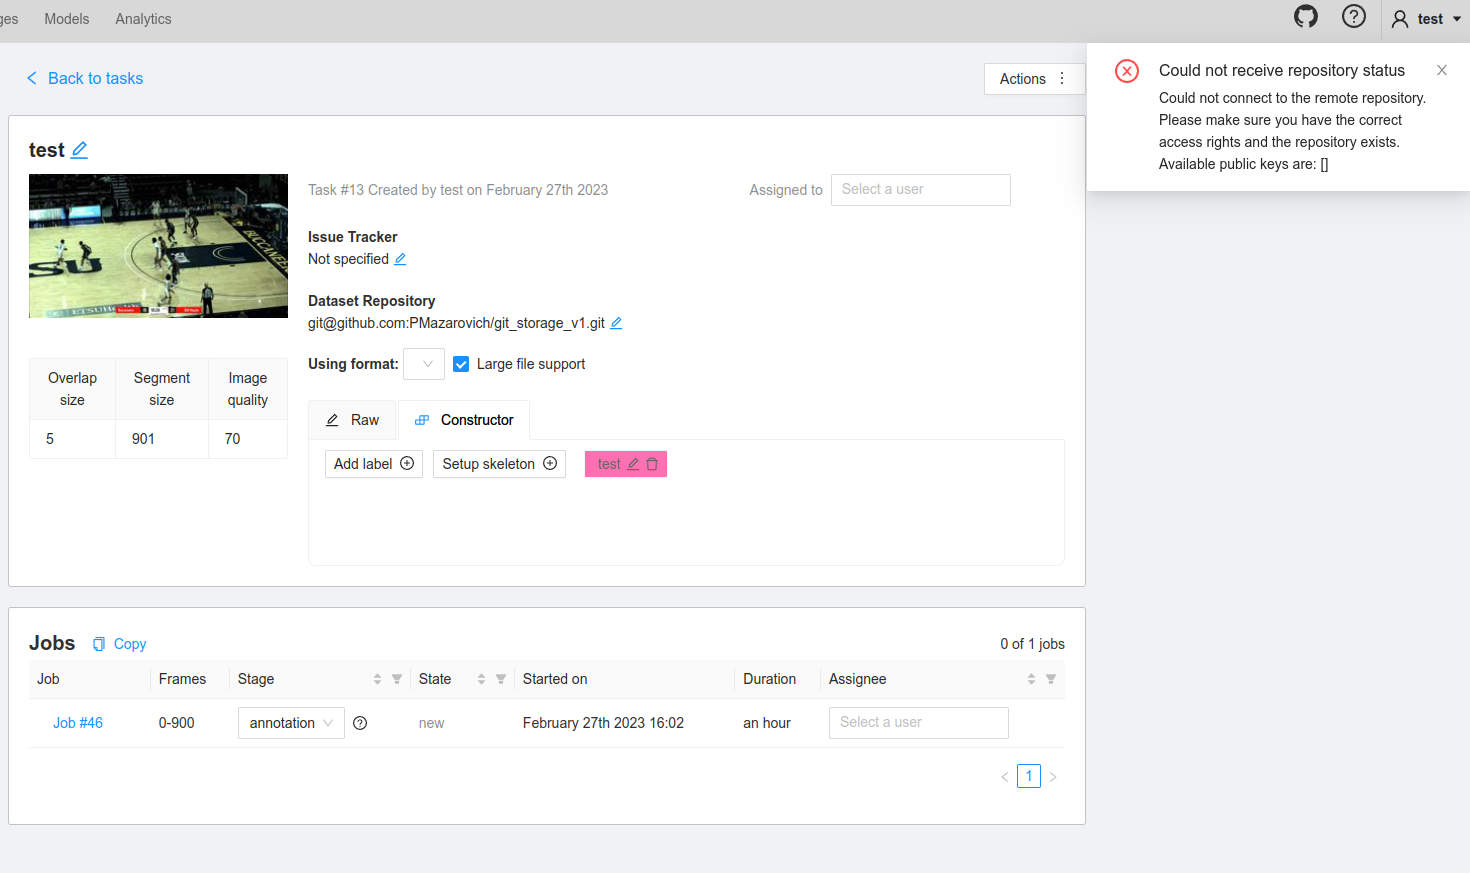Screen dimensions: 1470x873
Task: Select a user for Job #46 assignee
Action: click(x=918, y=723)
